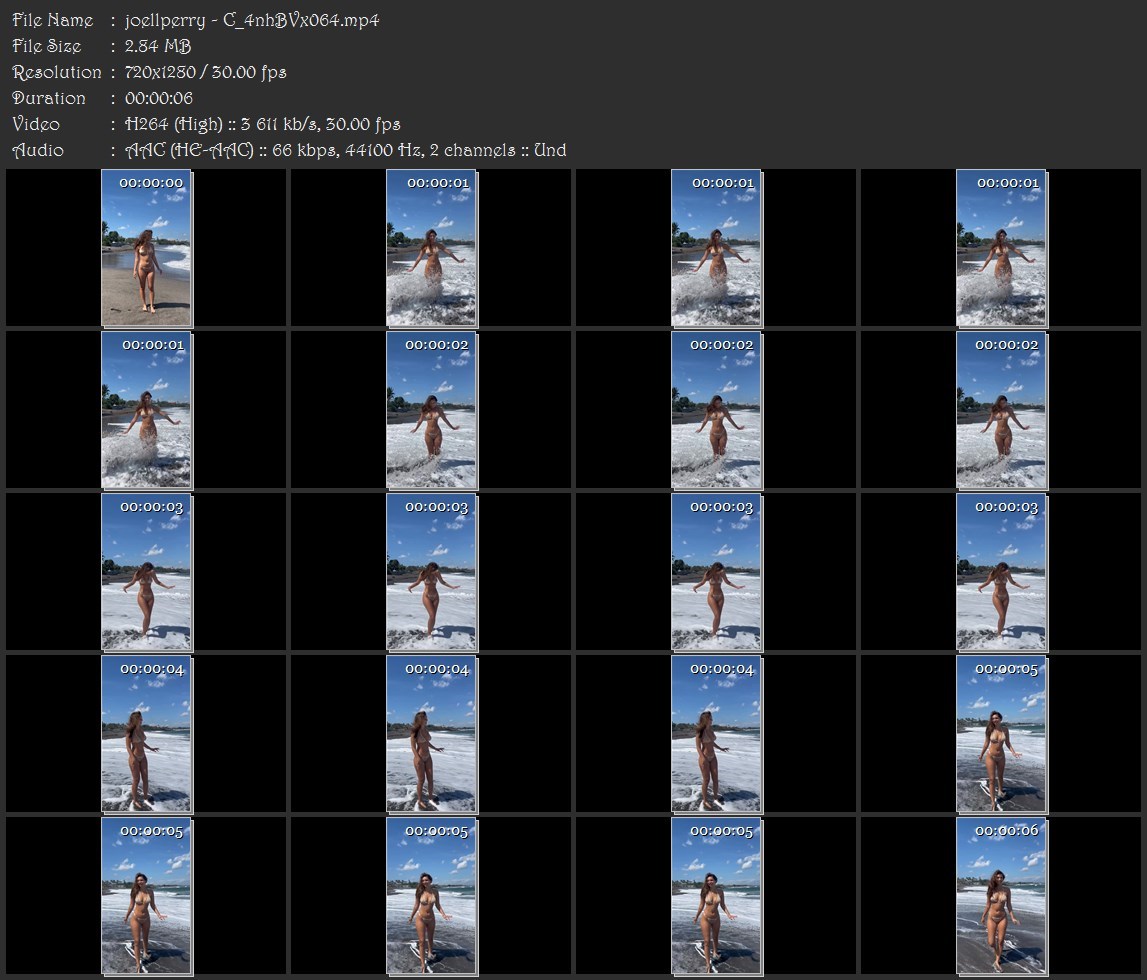Click the file name 'joellperry - C_4nhBVx064.mp4'
Image resolution: width=1147 pixels, height=980 pixels.
(x=252, y=20)
